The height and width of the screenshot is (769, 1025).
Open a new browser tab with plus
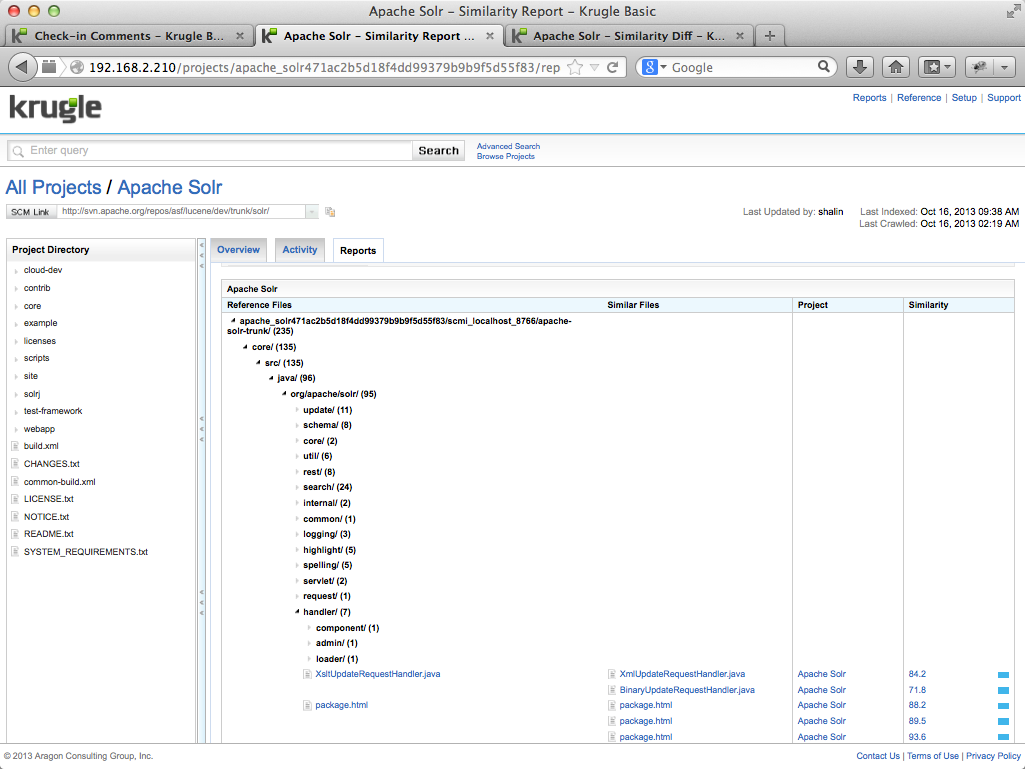[769, 36]
